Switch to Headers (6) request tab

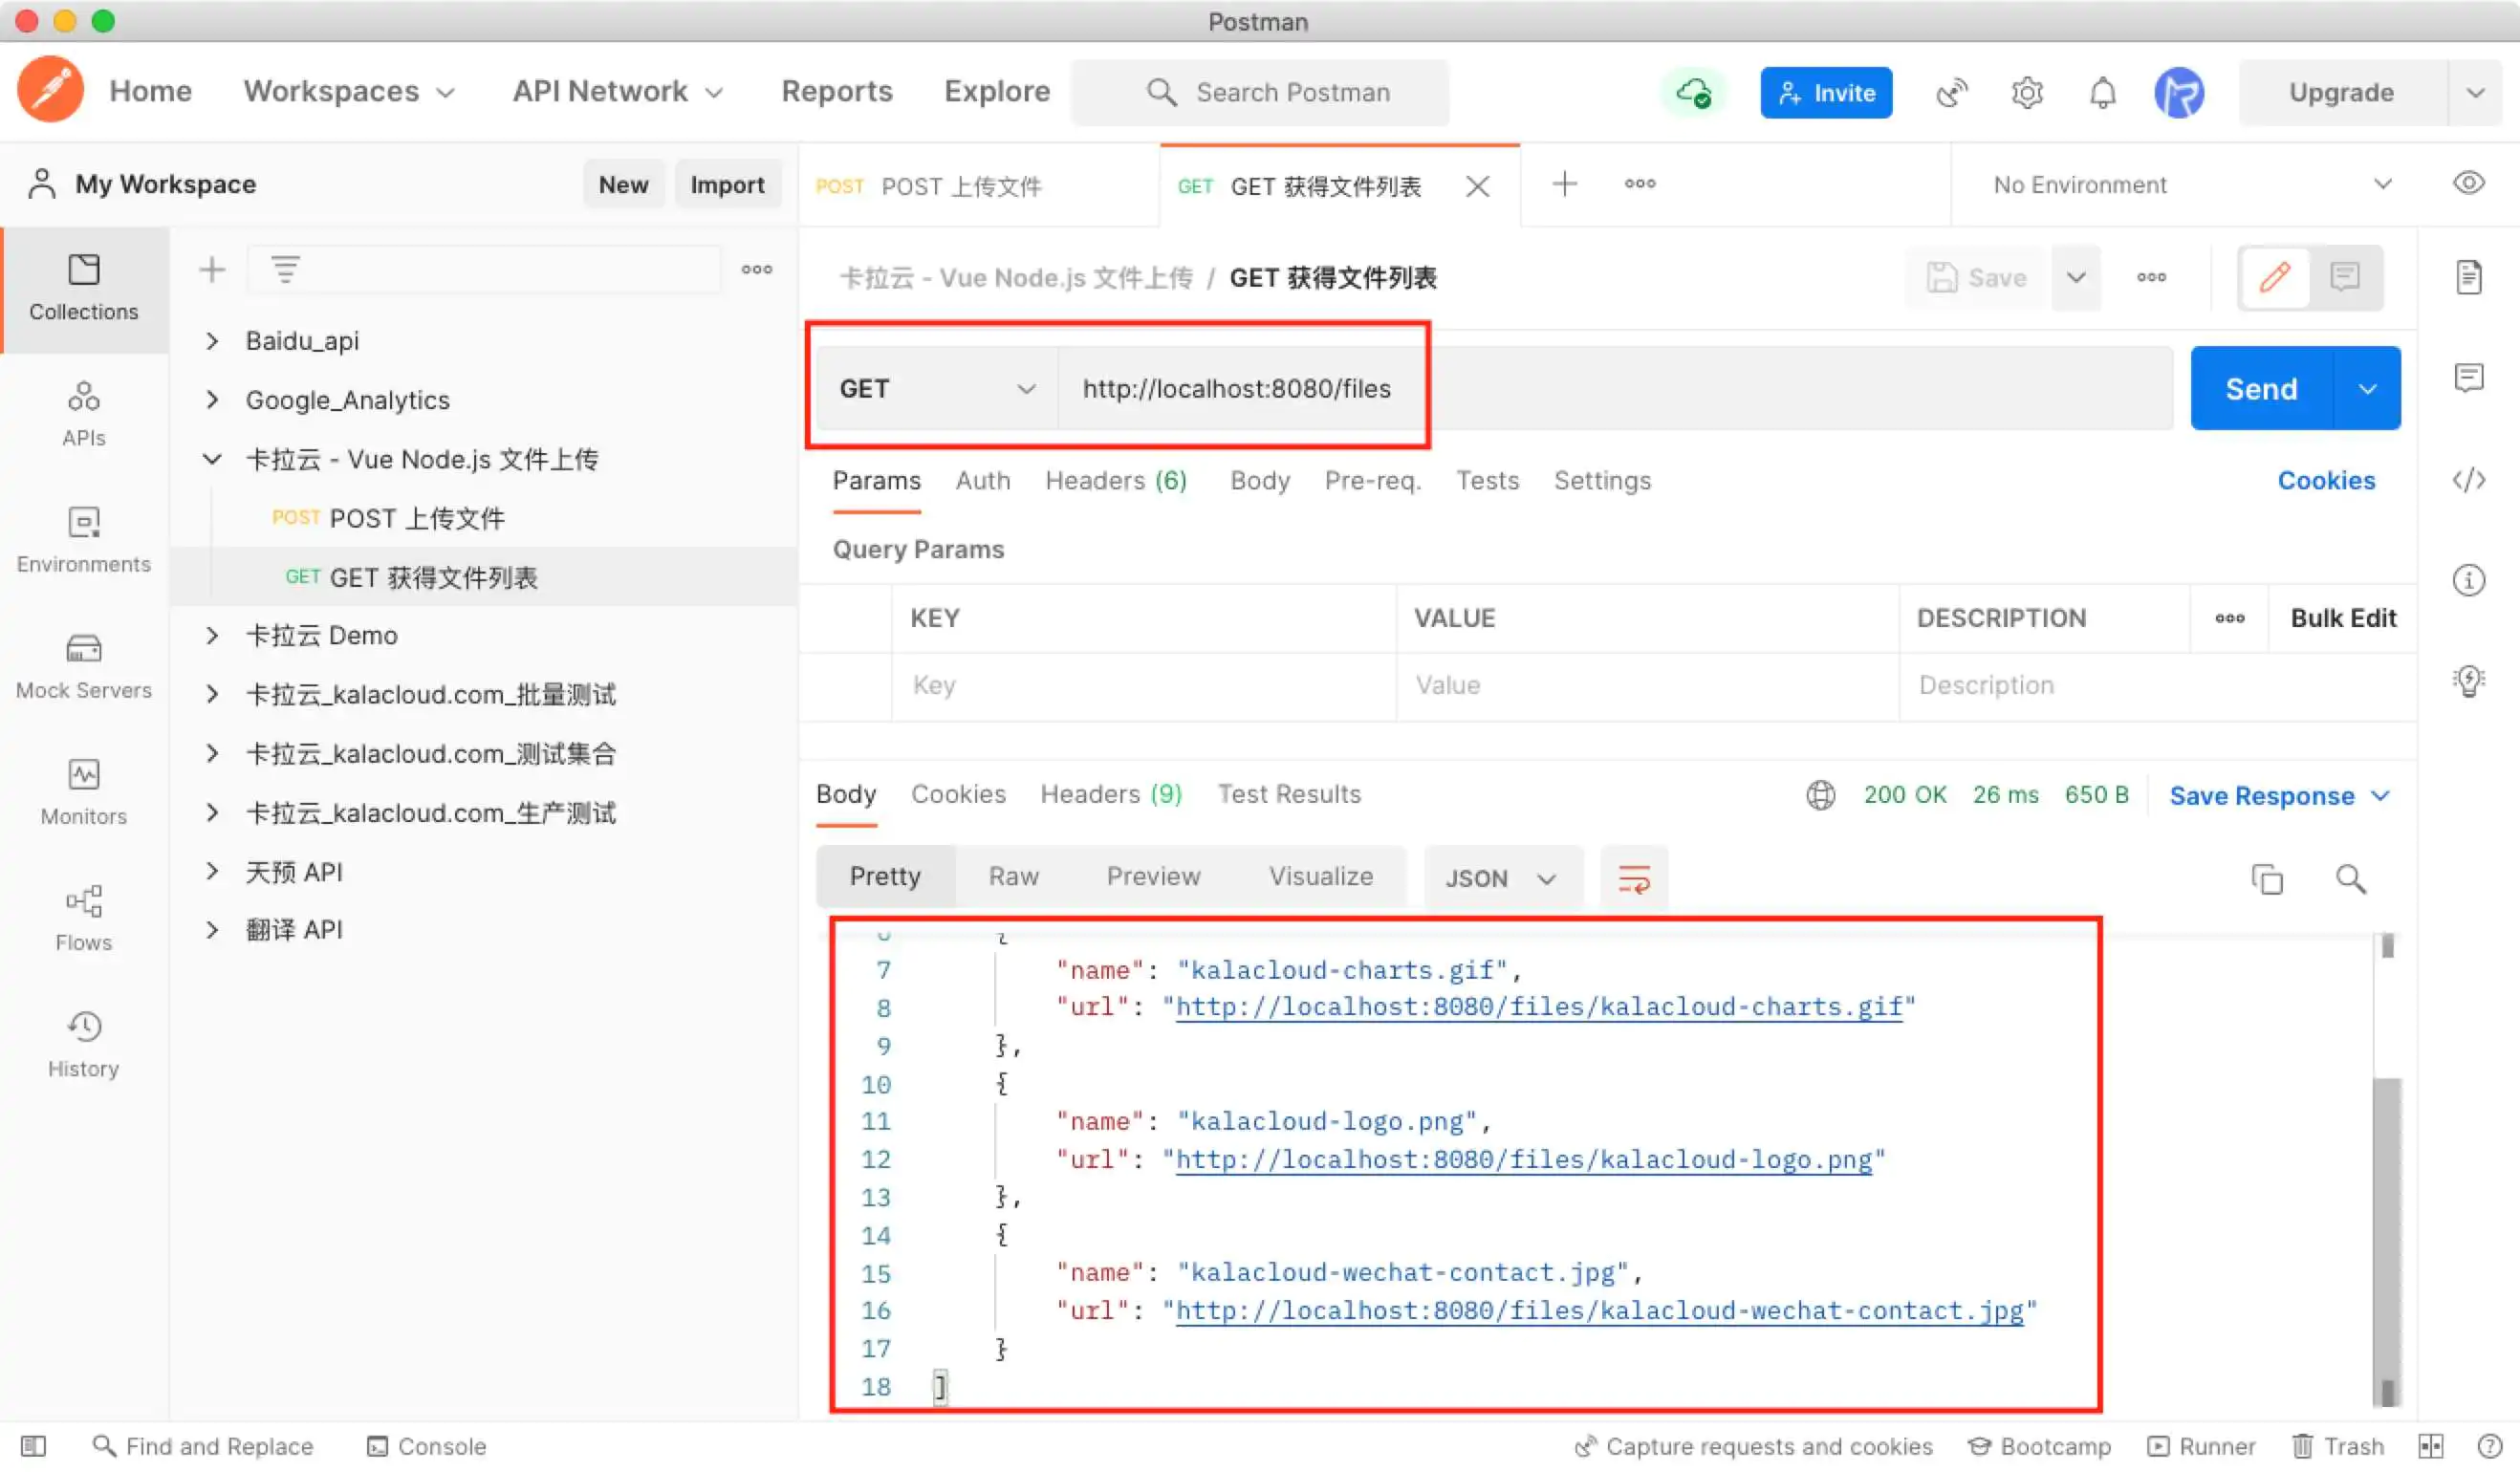1115,481
